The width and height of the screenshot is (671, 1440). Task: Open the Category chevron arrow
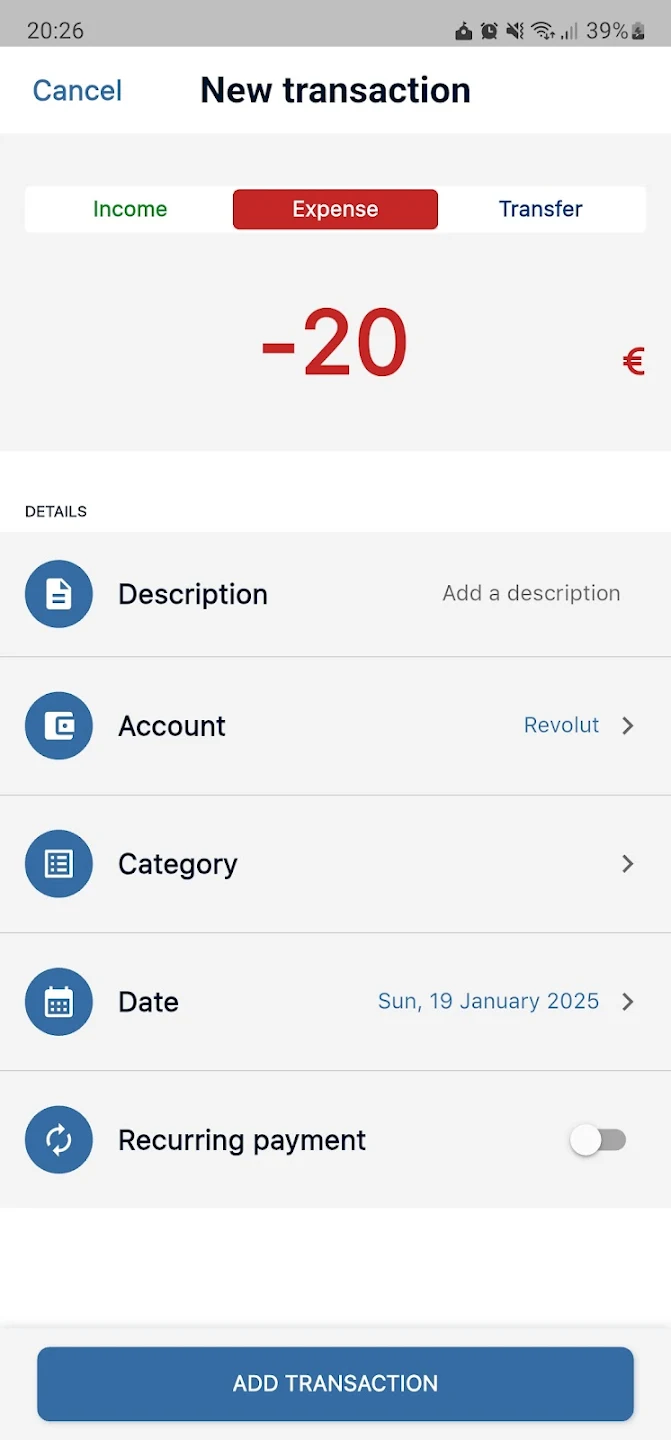[628, 864]
